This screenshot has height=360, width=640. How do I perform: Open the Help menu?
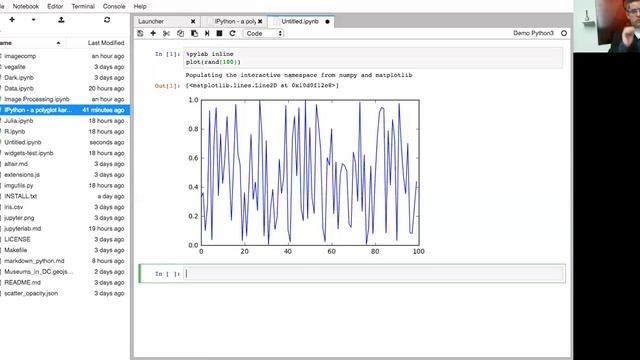[140, 7]
